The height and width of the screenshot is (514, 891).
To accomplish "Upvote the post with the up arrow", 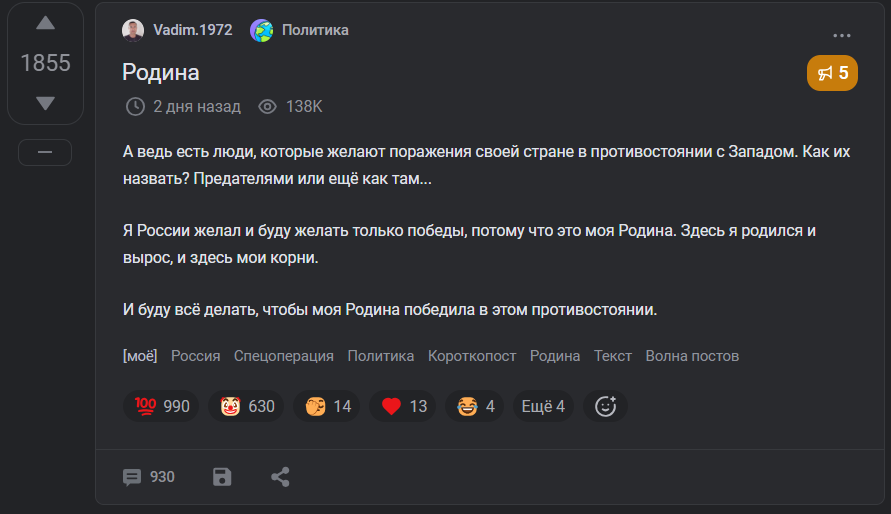I will 45,24.
